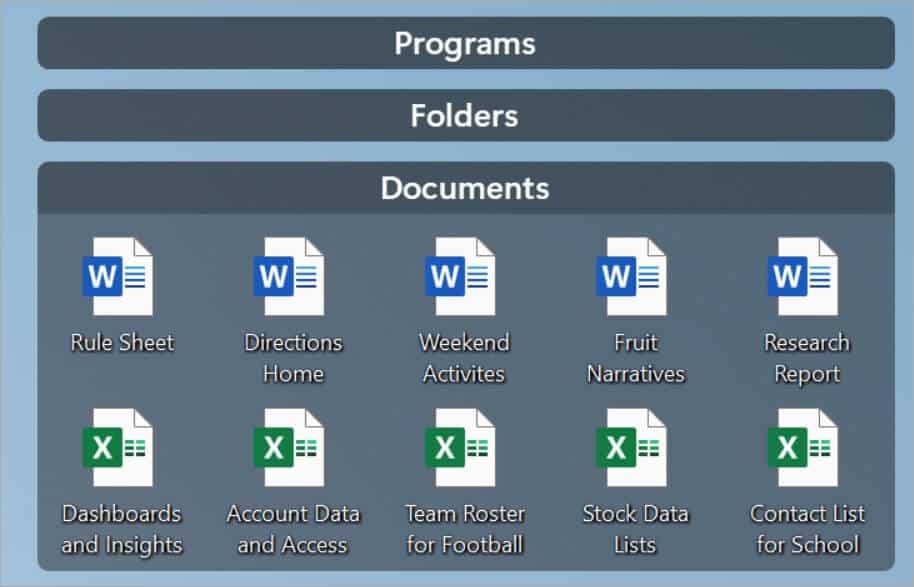Click the 'Team Roster for Football' label
This screenshot has height=587, width=914.
[465, 530]
